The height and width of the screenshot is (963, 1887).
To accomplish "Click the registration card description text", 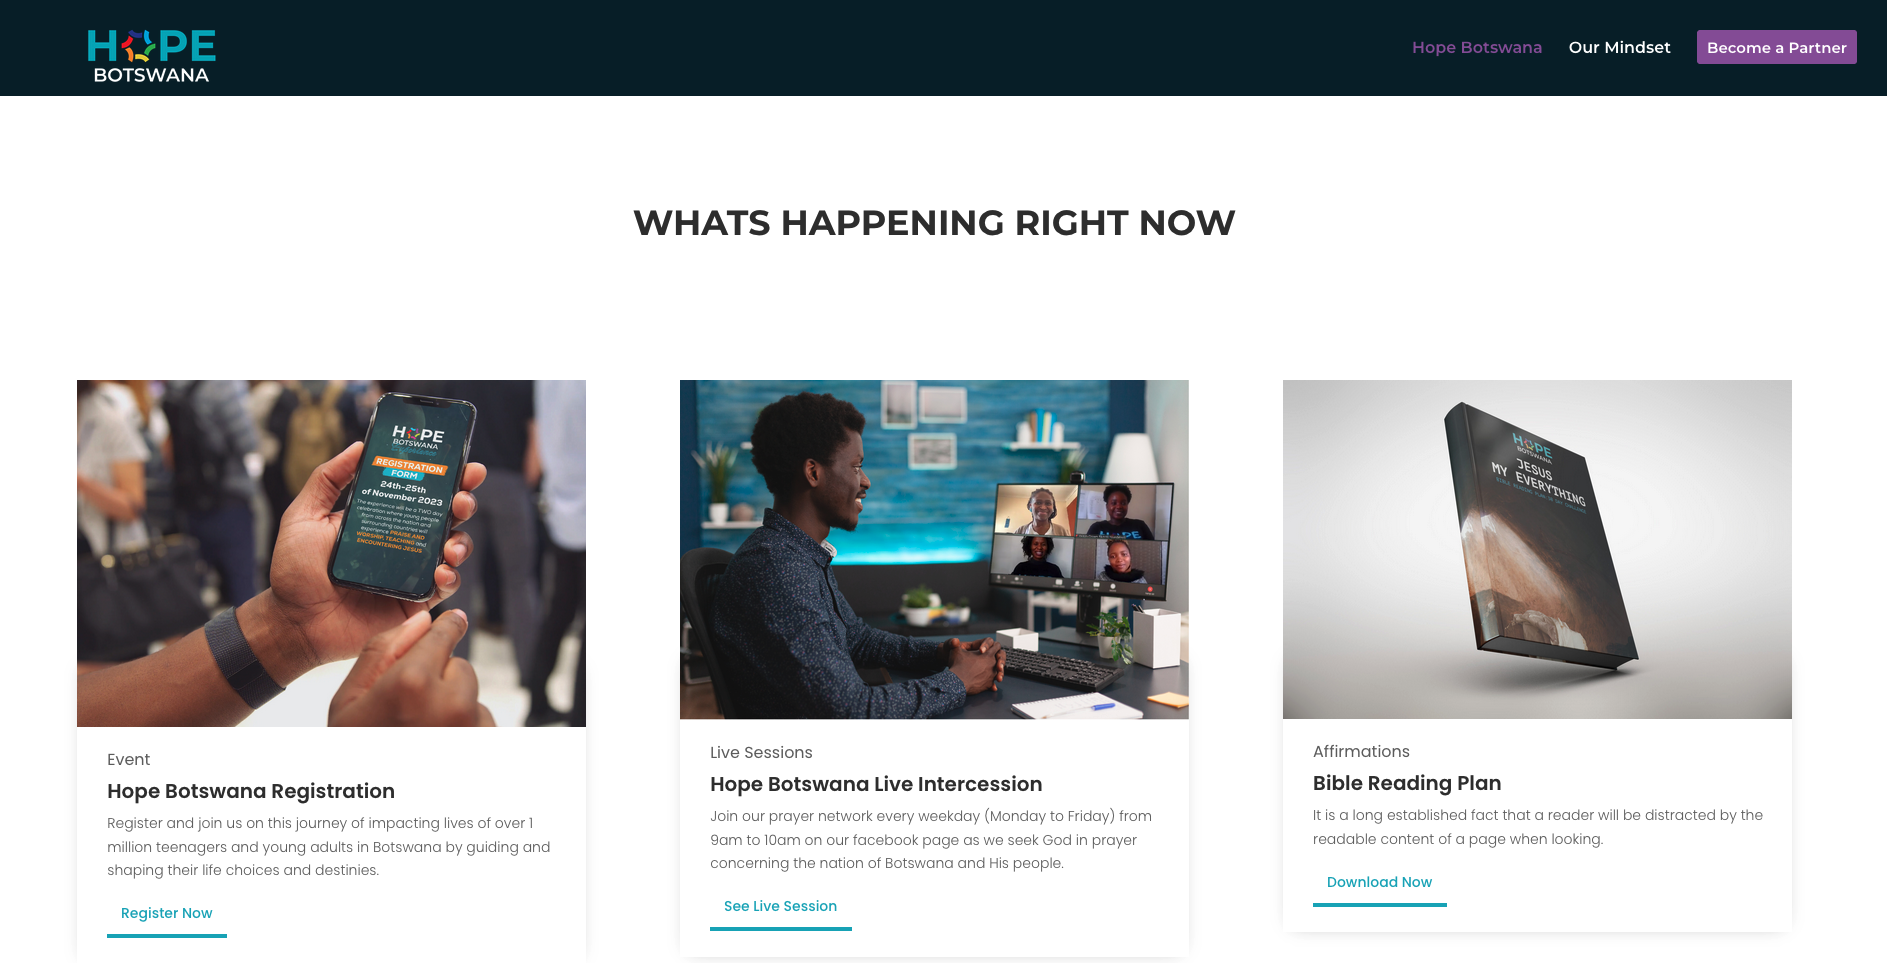I will [x=329, y=847].
